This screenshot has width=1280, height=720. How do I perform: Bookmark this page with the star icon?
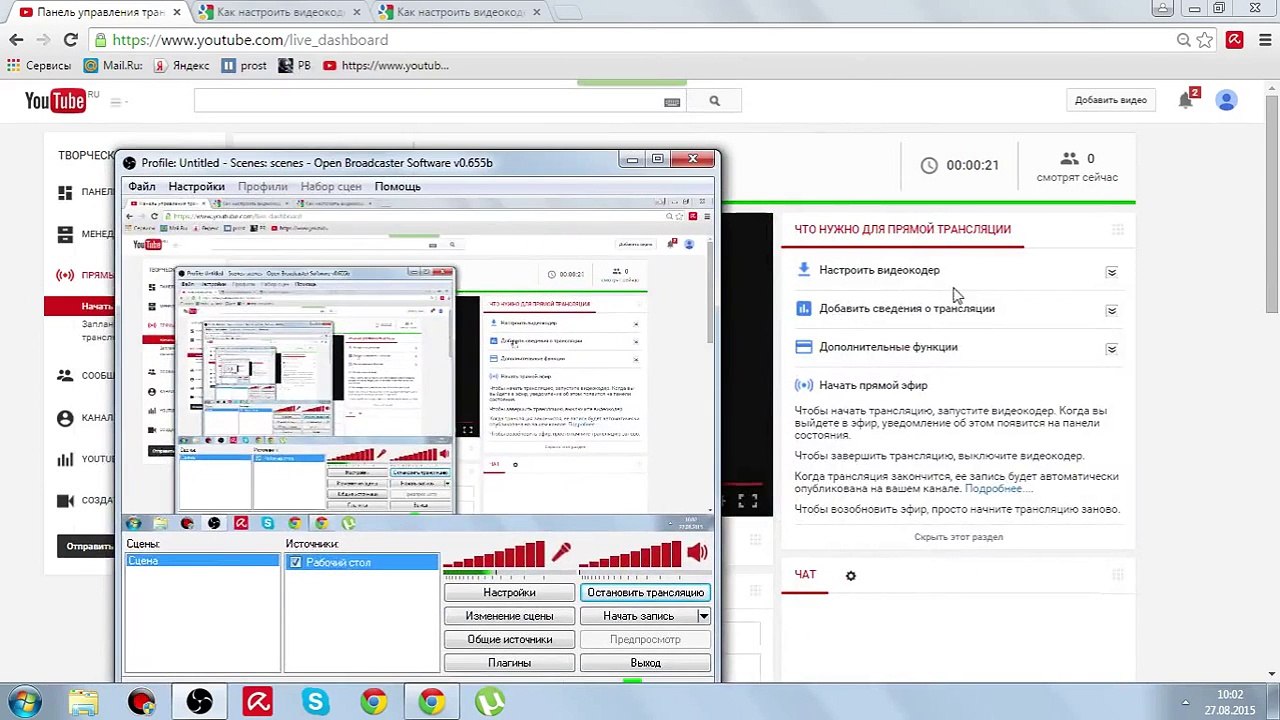(1205, 40)
